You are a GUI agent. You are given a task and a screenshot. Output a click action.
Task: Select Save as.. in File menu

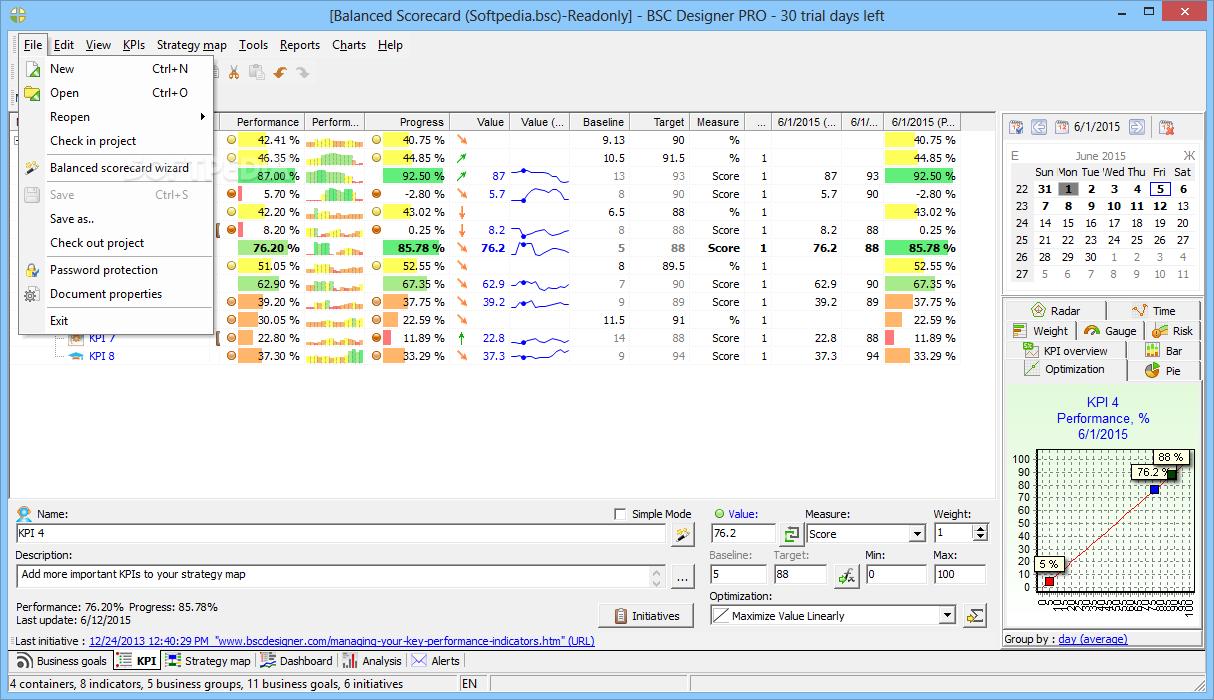[x=118, y=219]
